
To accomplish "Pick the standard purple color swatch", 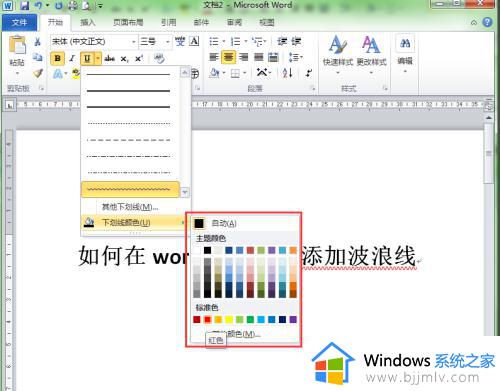I will coord(293,320).
